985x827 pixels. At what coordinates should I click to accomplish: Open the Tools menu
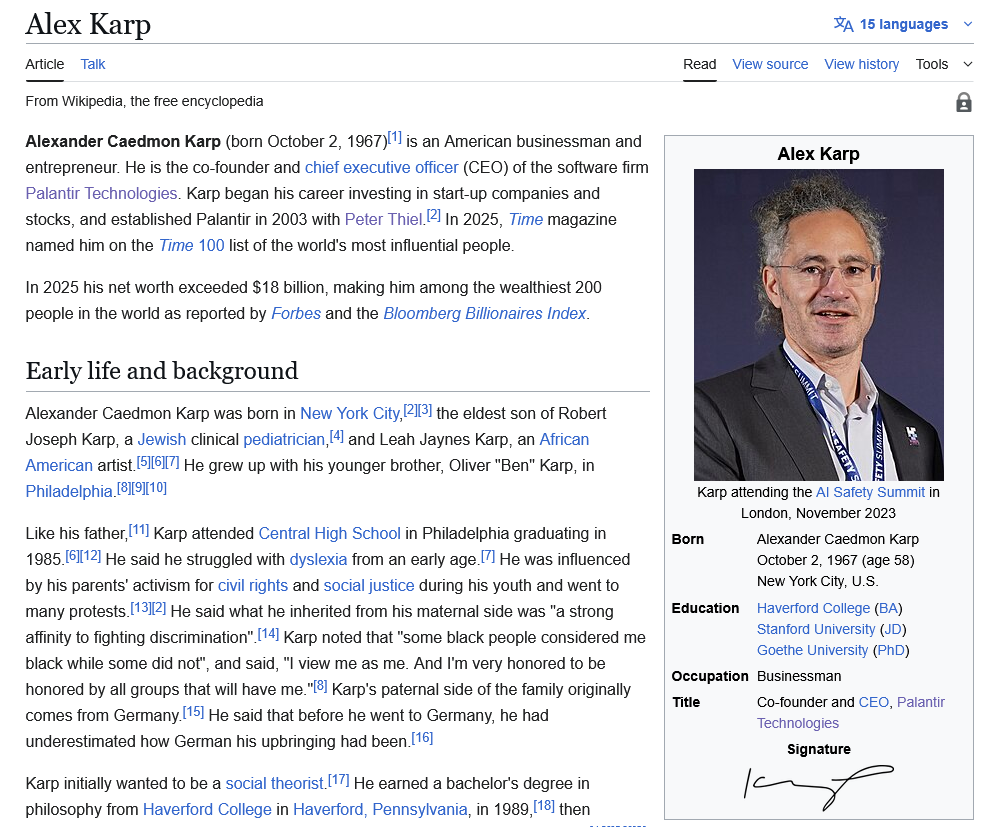coord(944,64)
